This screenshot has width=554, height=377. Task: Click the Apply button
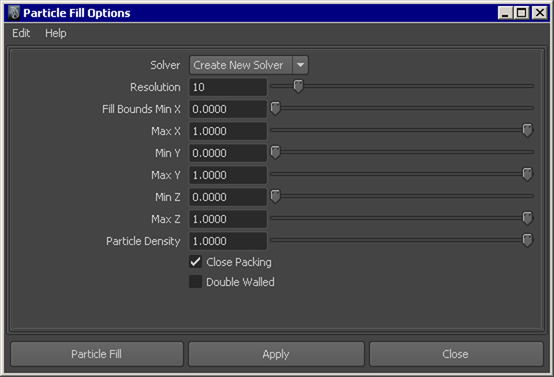[x=276, y=354]
